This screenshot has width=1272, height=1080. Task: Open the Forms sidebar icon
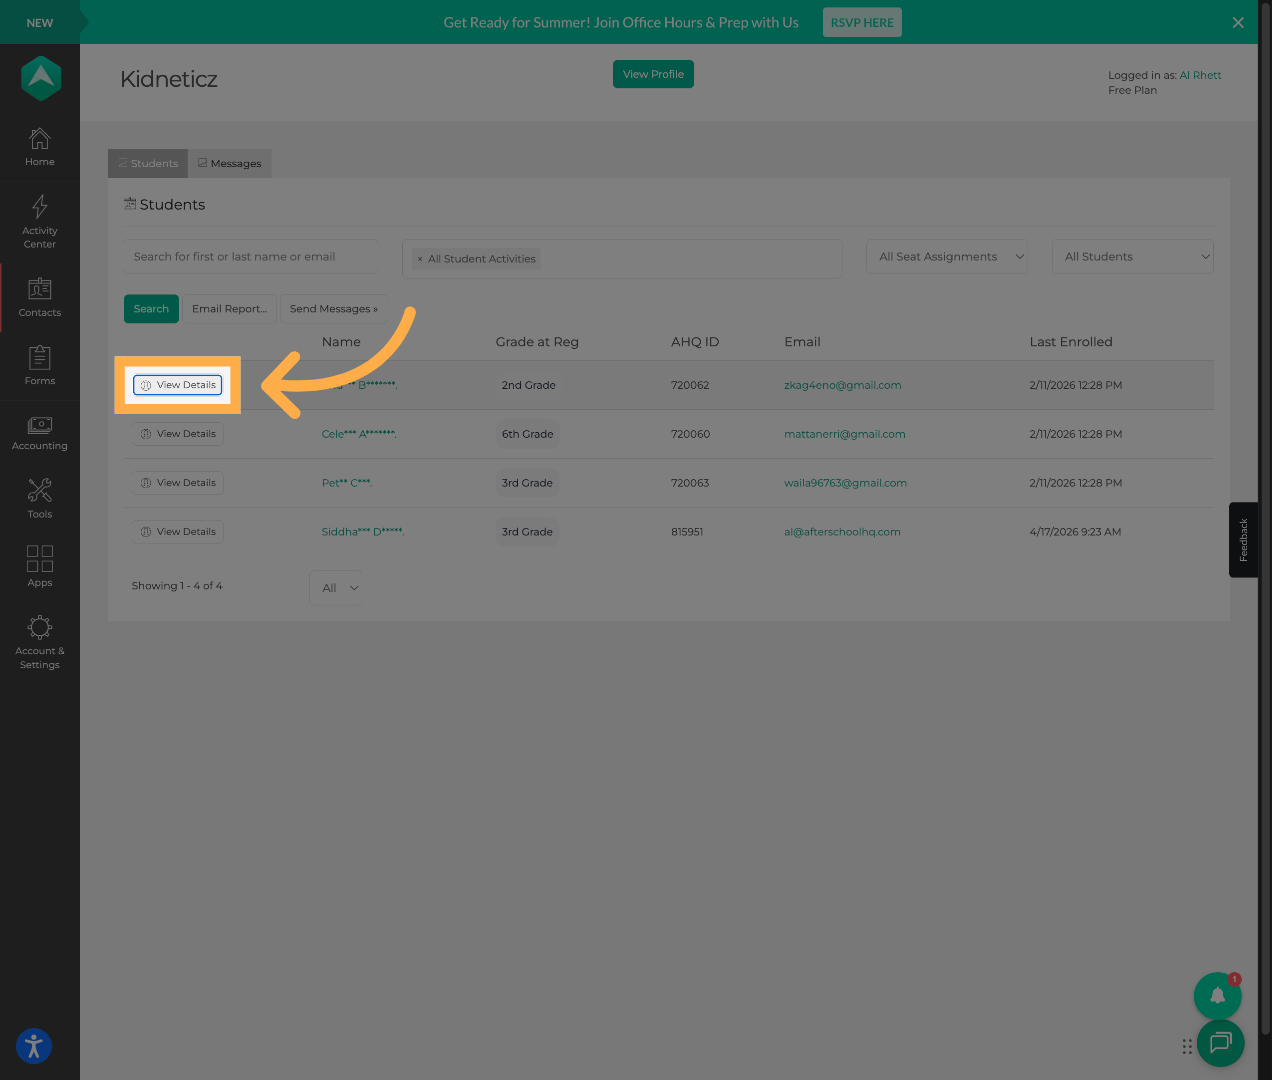(40, 365)
